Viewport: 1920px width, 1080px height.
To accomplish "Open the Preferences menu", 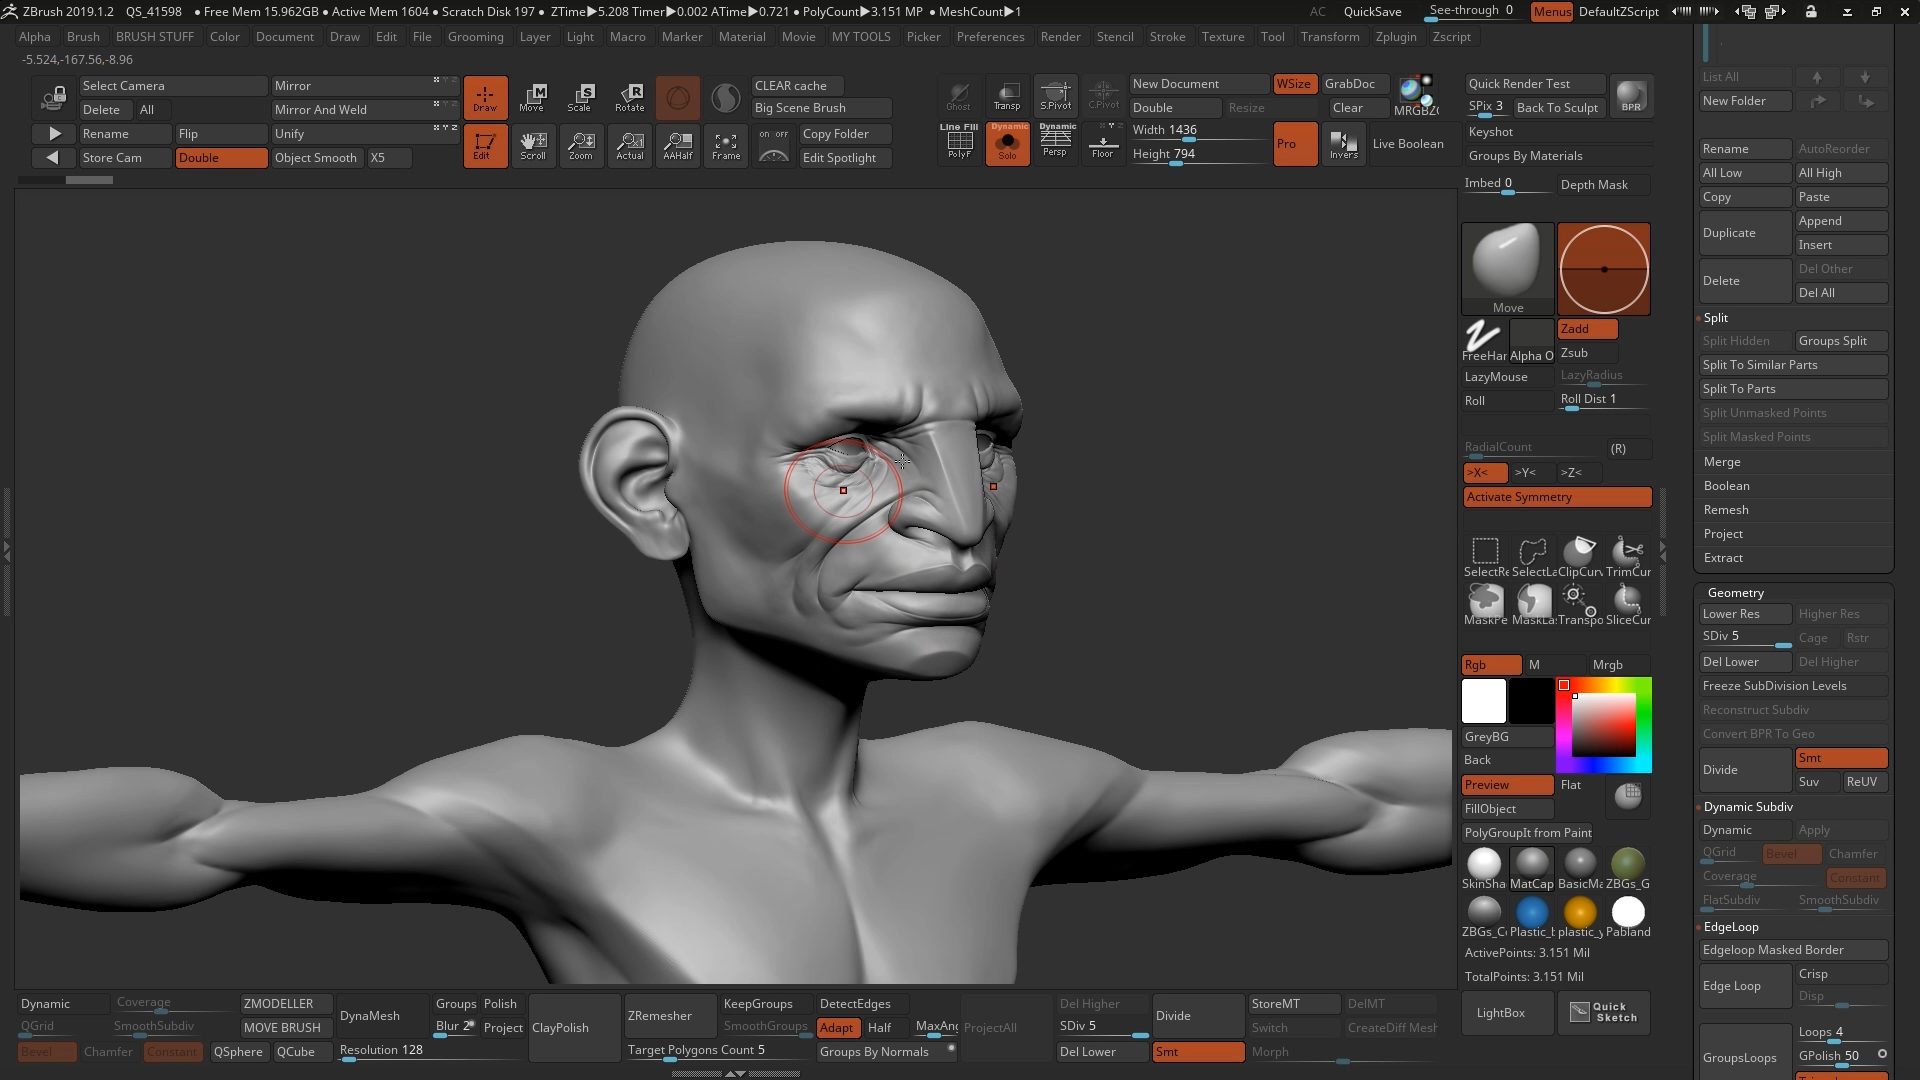I will [990, 37].
